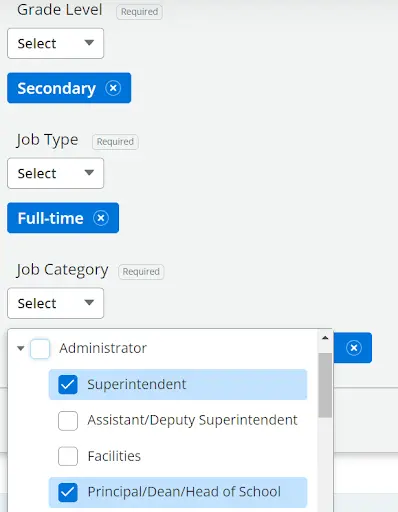Collapse the Administrator tree group
The image size is (398, 512).
pyautogui.click(x=21, y=349)
